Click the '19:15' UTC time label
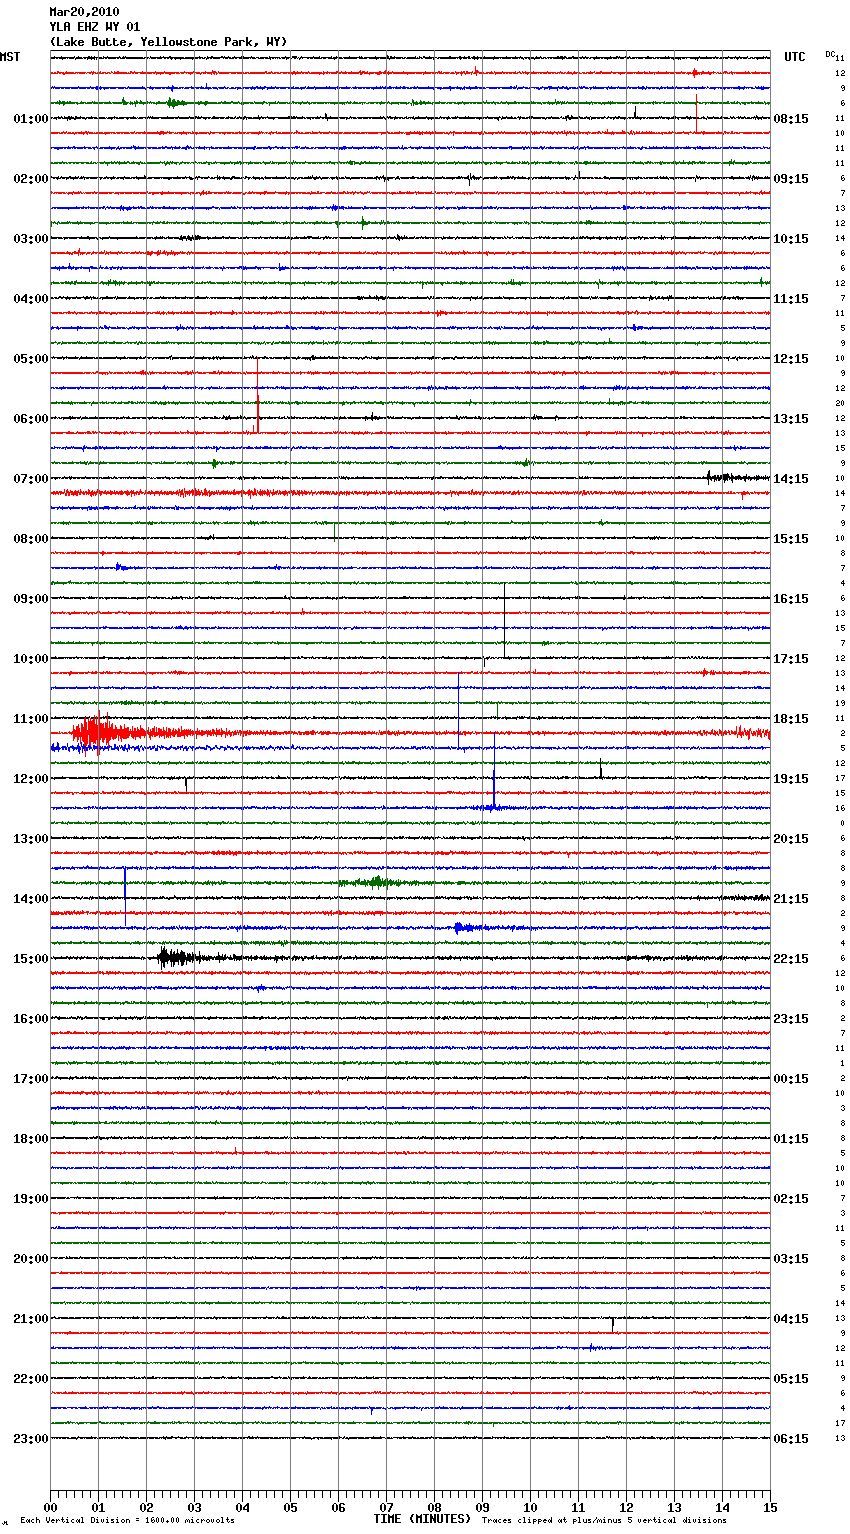 click(791, 779)
